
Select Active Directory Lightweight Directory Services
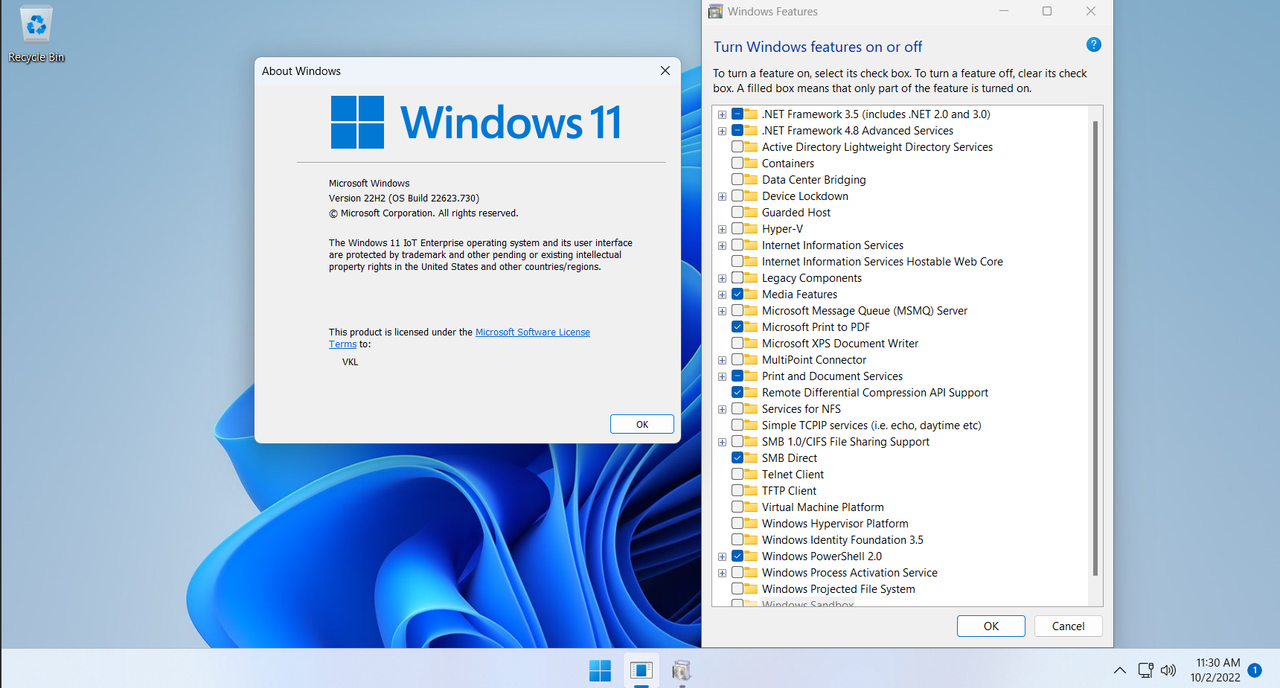click(877, 147)
